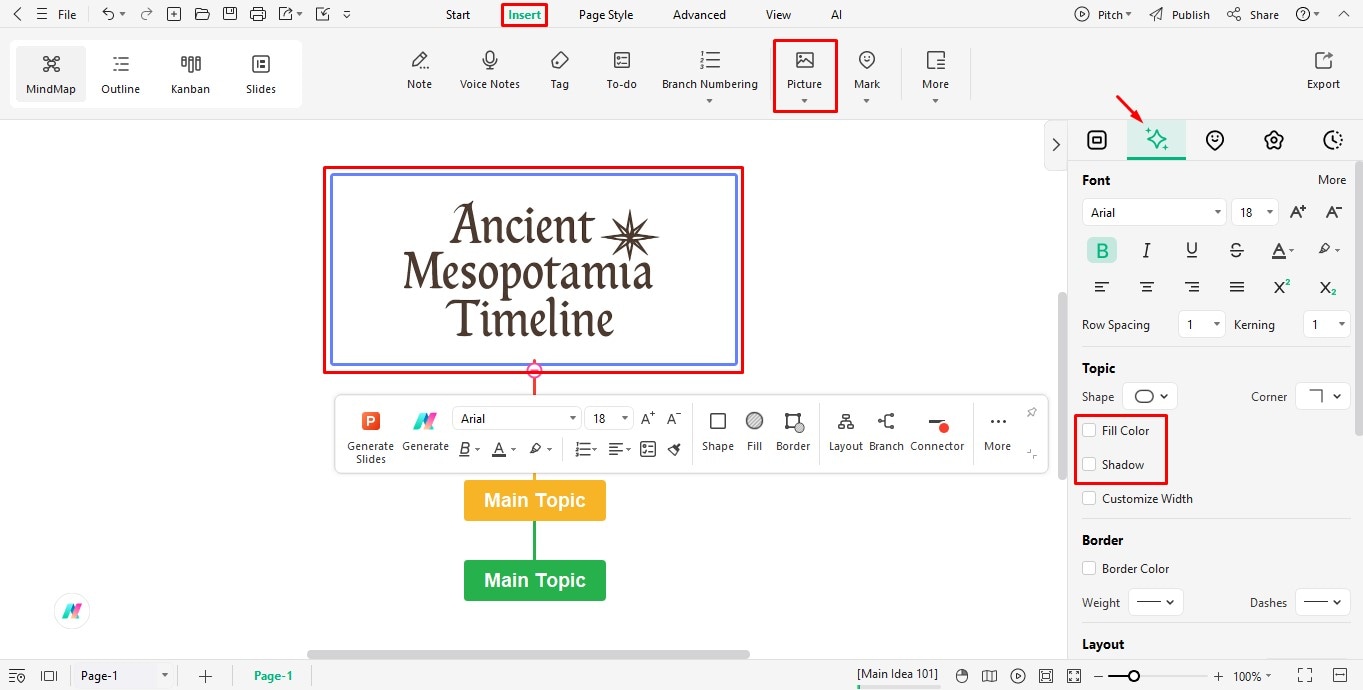
Task: Open the Corner style dropdown
Action: 1323,397
